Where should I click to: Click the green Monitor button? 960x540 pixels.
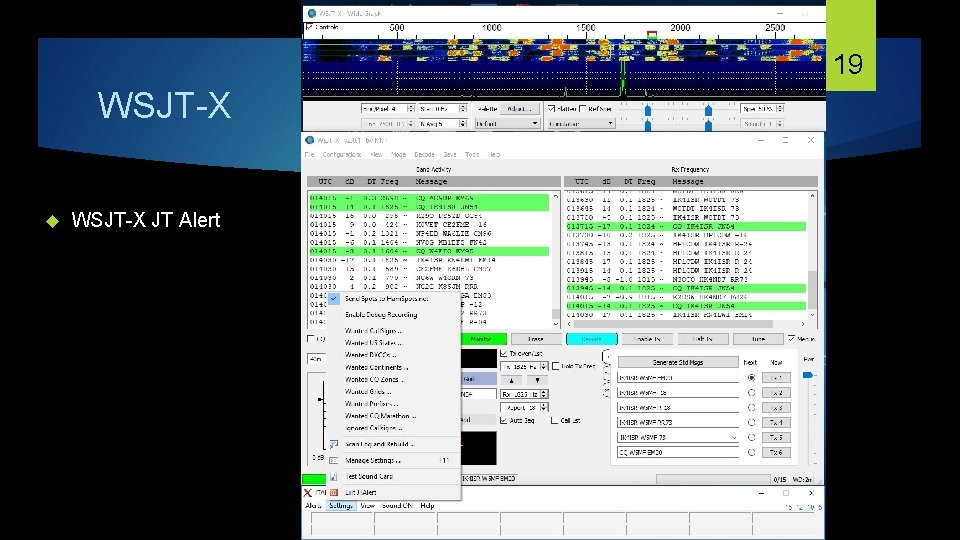click(x=482, y=339)
